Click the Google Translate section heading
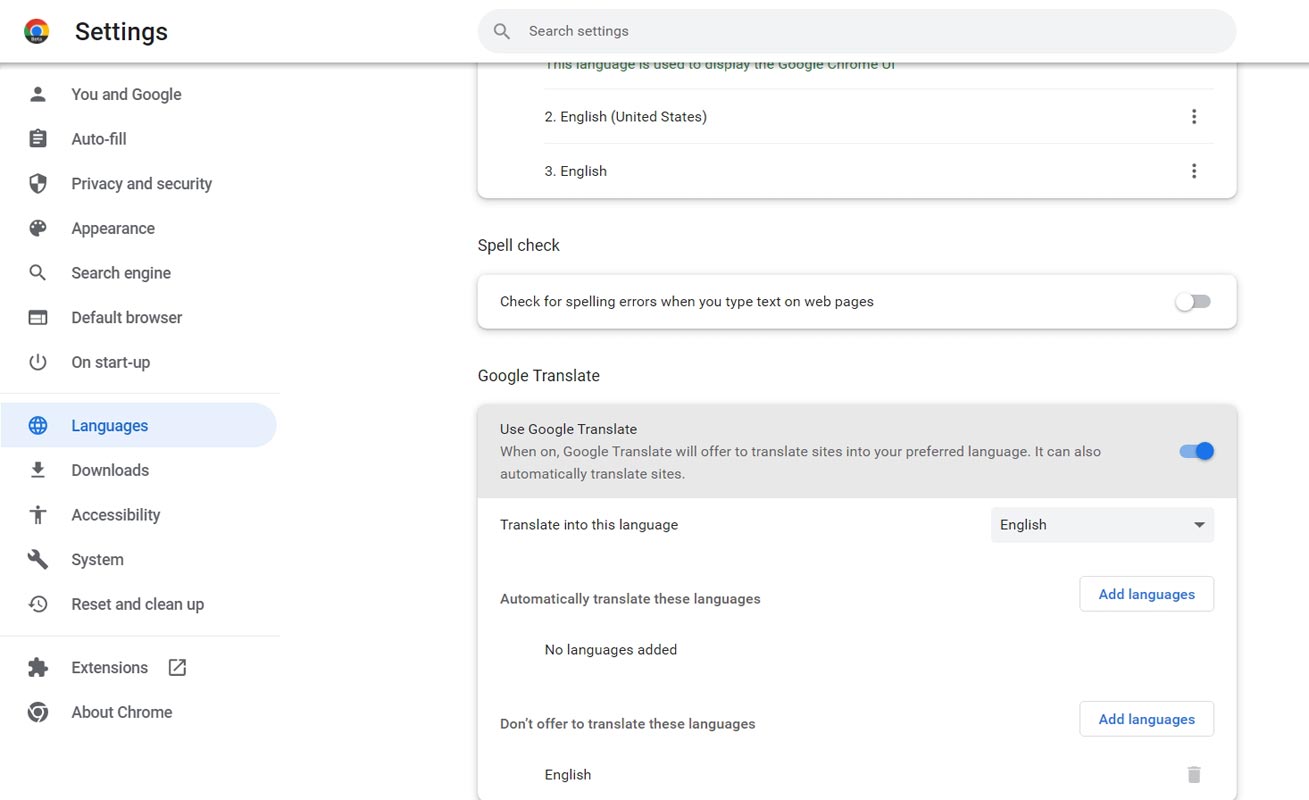Screen dimensions: 1309x800 [x=538, y=375]
